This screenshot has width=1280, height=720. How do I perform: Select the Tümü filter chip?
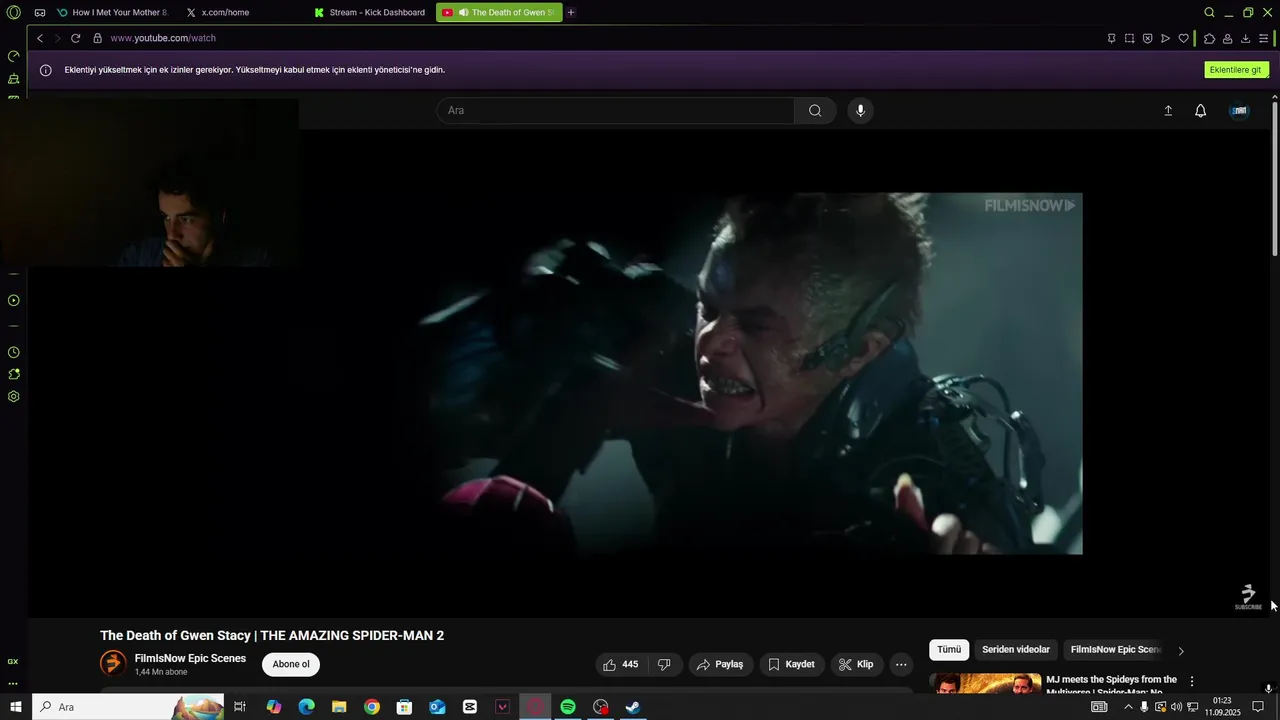pos(949,650)
